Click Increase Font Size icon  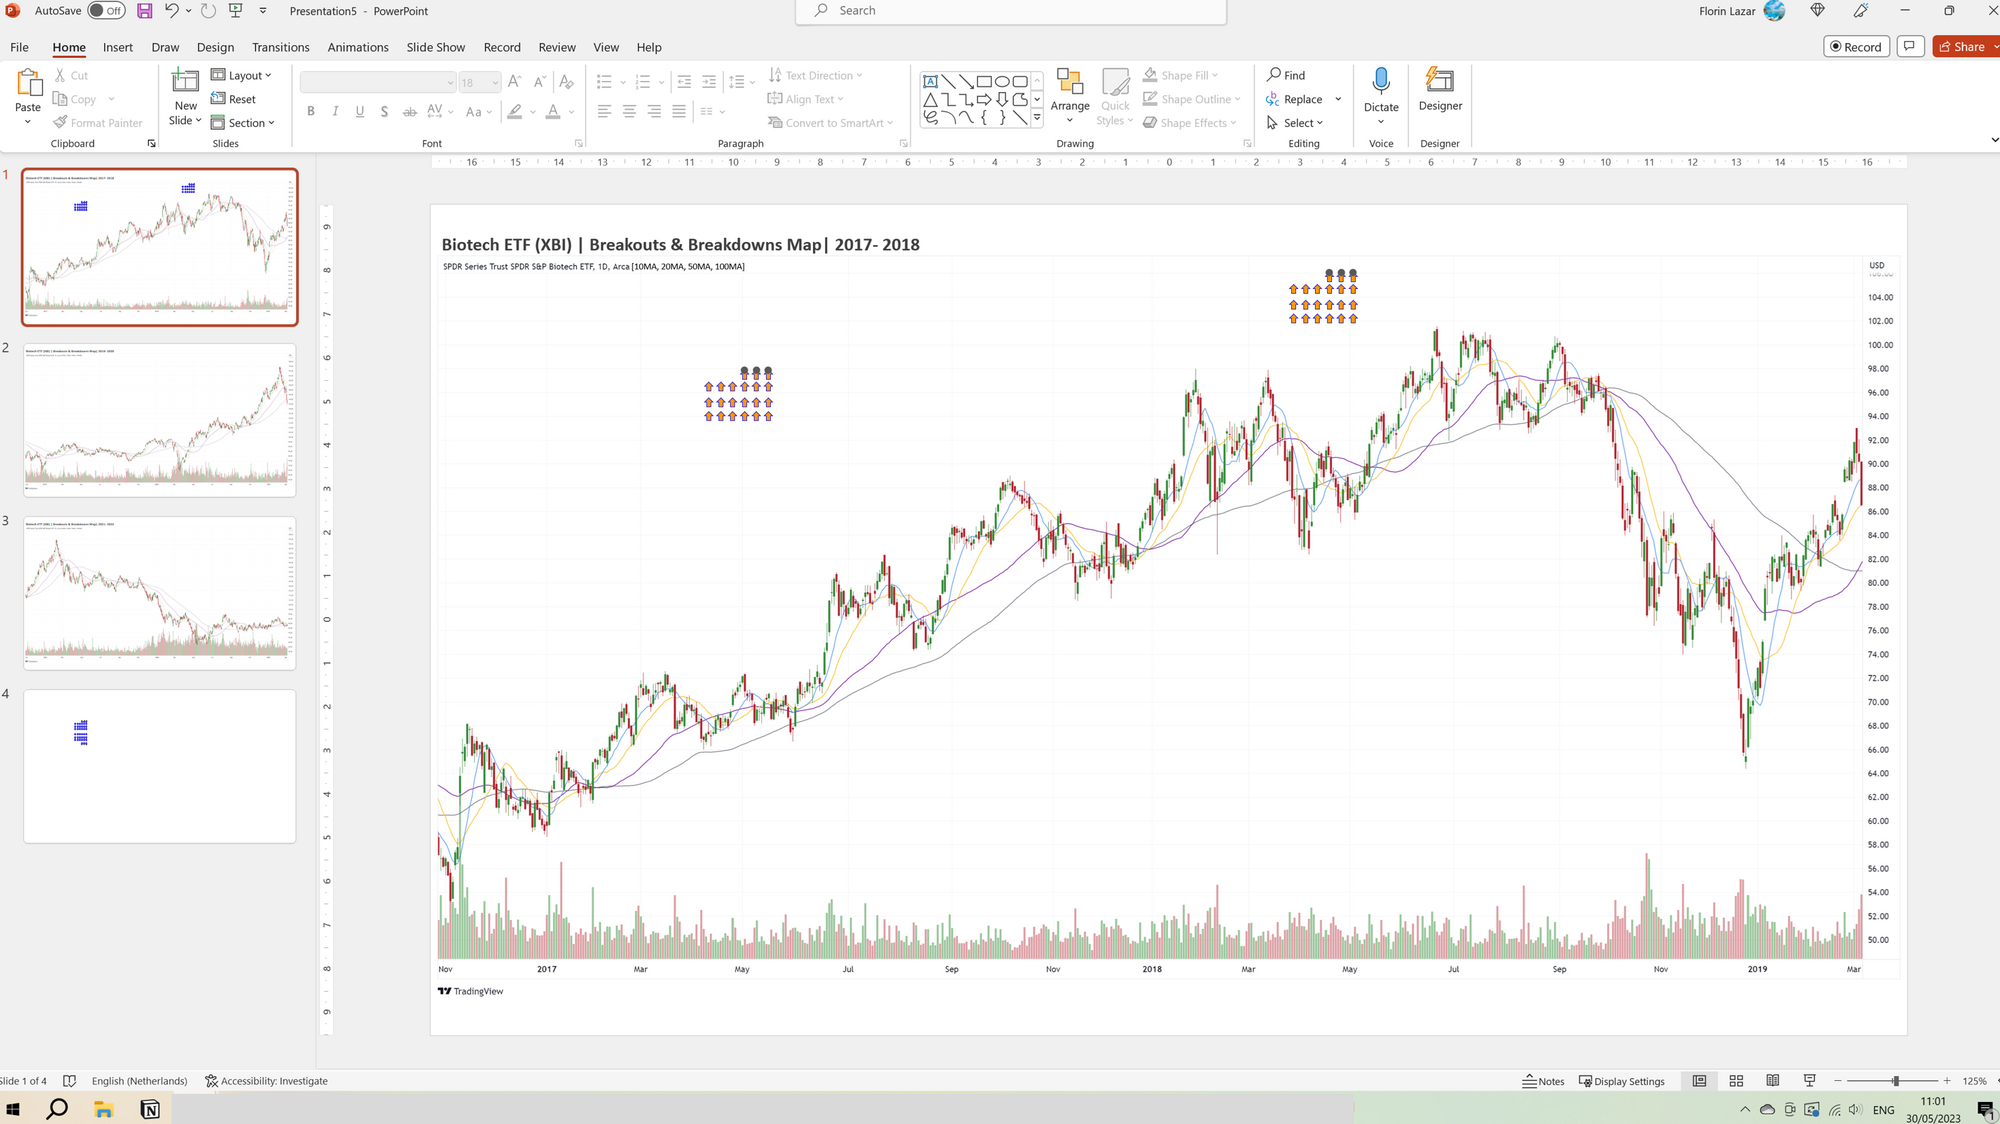tap(514, 82)
